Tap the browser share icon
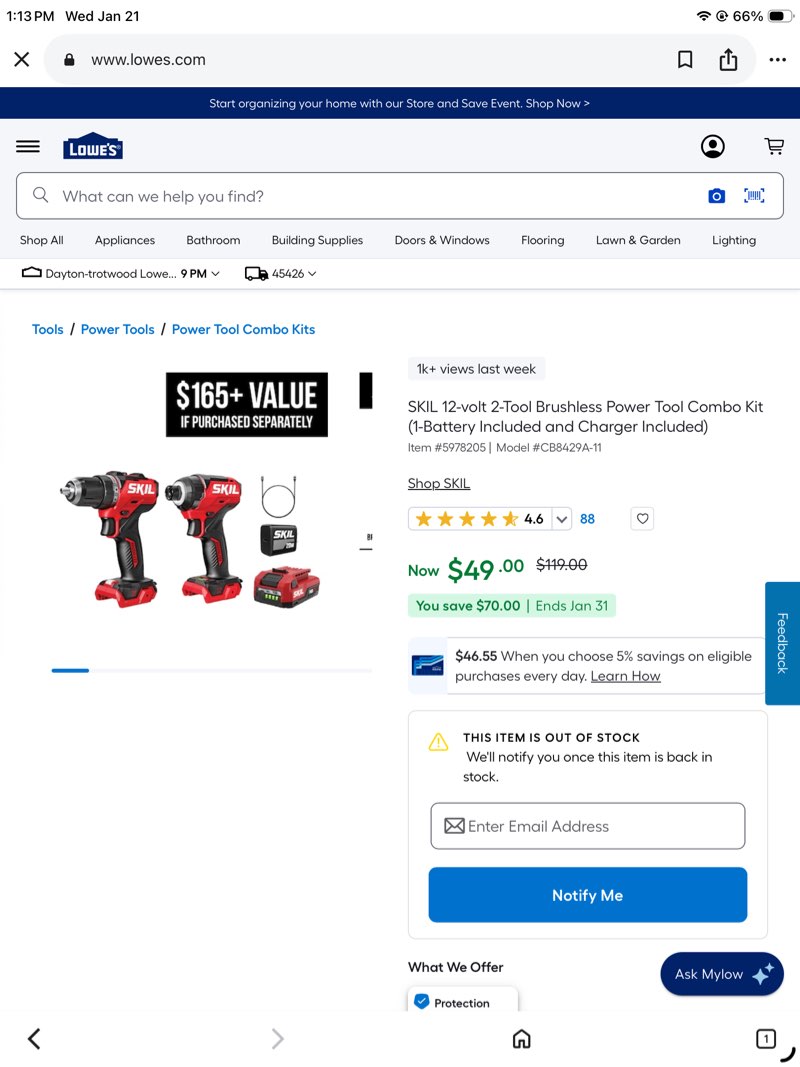 point(728,59)
